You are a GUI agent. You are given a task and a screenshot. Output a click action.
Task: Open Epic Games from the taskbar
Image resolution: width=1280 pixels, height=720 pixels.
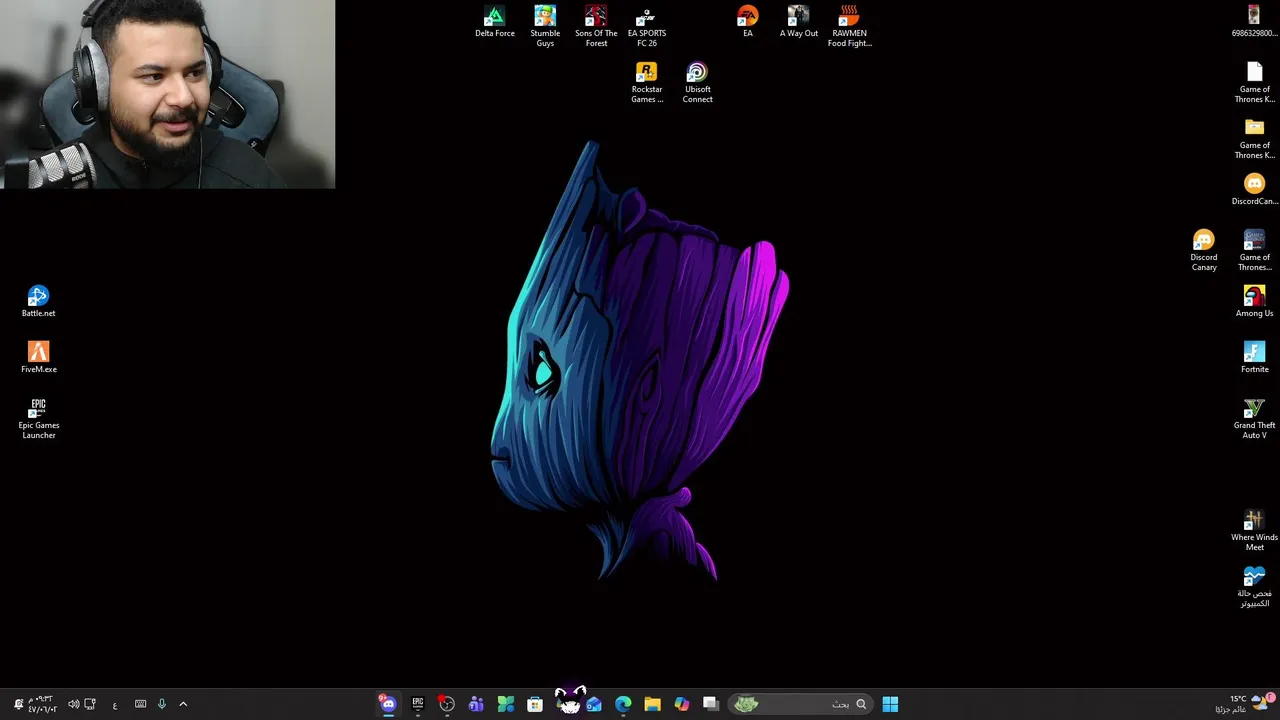418,704
